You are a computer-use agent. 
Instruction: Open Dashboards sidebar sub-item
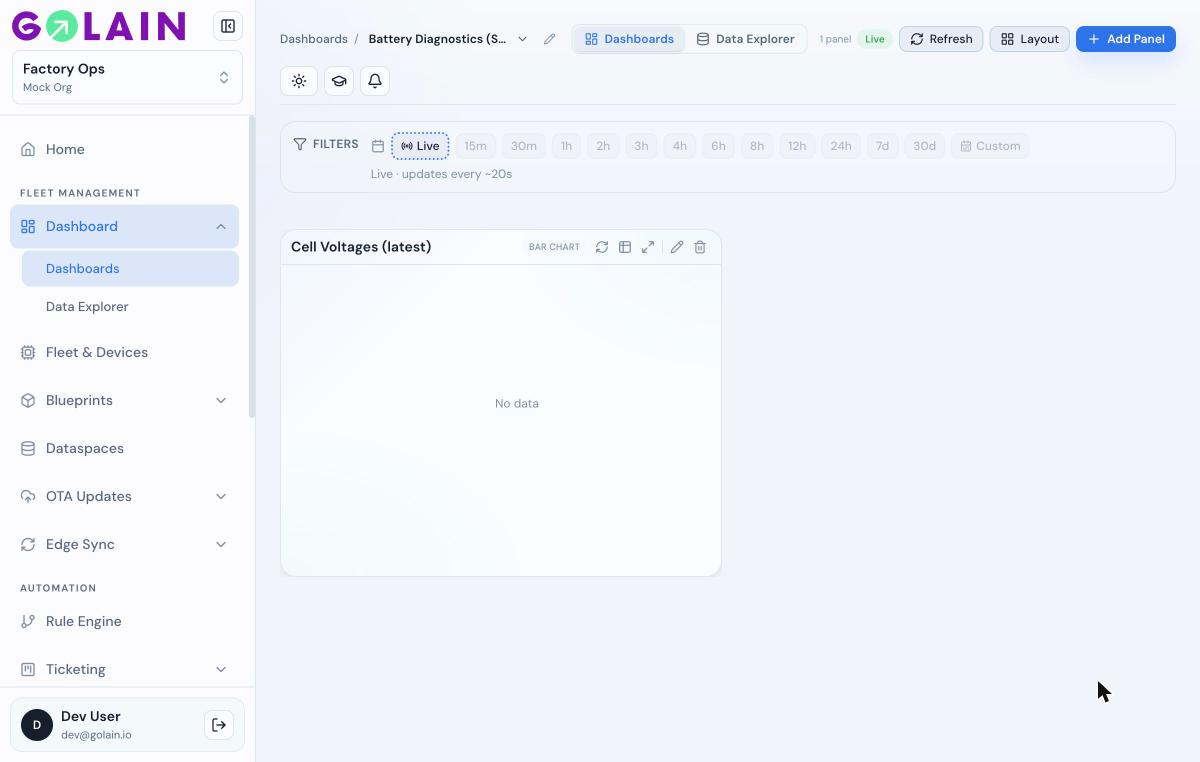(x=130, y=269)
